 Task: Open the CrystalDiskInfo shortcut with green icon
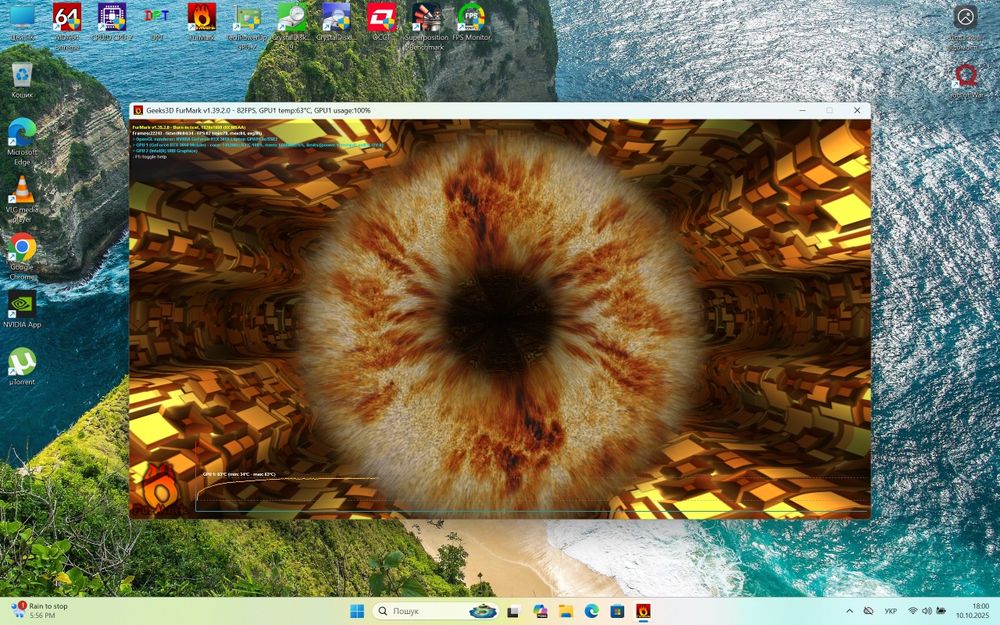coord(291,26)
